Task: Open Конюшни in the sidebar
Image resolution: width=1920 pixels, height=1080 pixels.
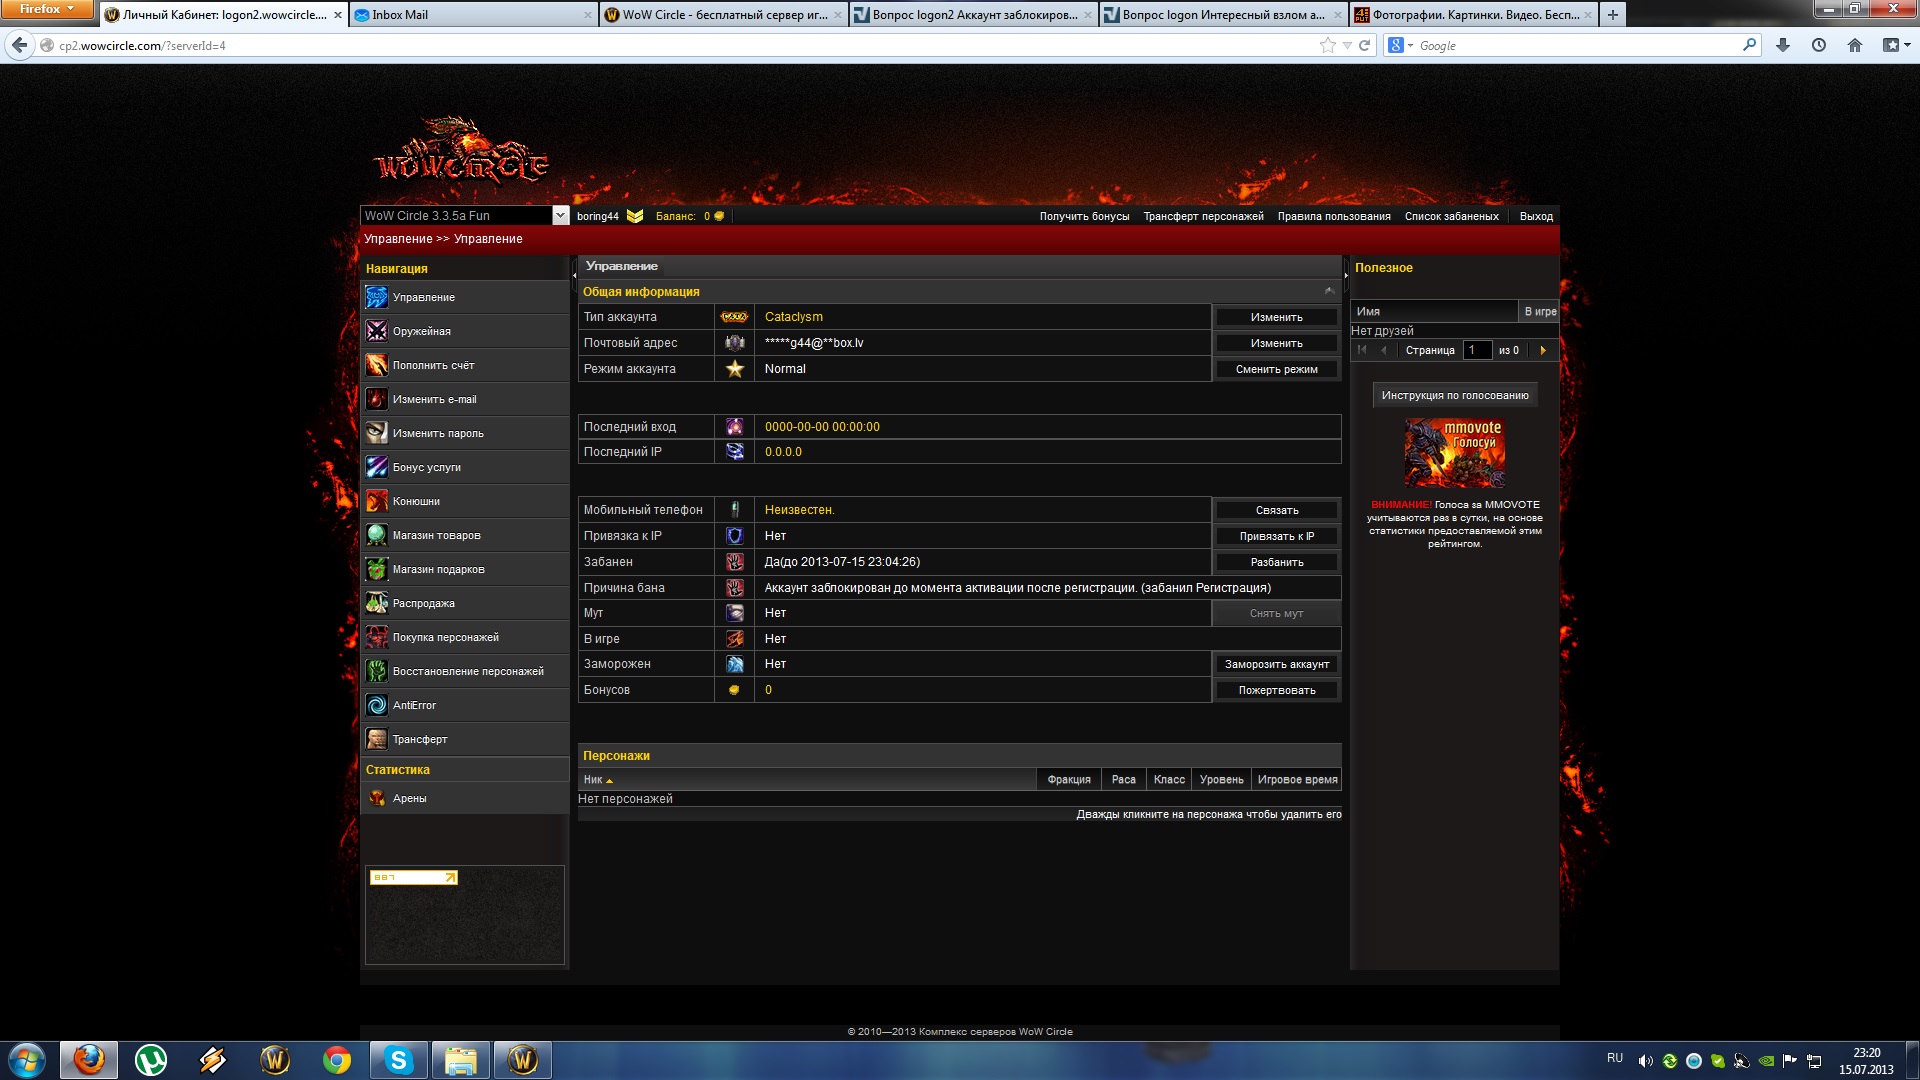Action: pos(464,501)
